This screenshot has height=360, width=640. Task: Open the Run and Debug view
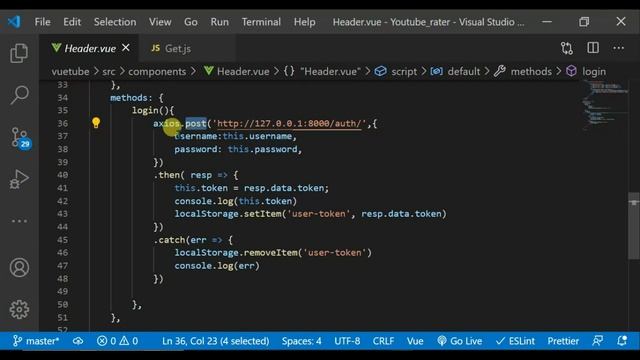tap(19, 179)
